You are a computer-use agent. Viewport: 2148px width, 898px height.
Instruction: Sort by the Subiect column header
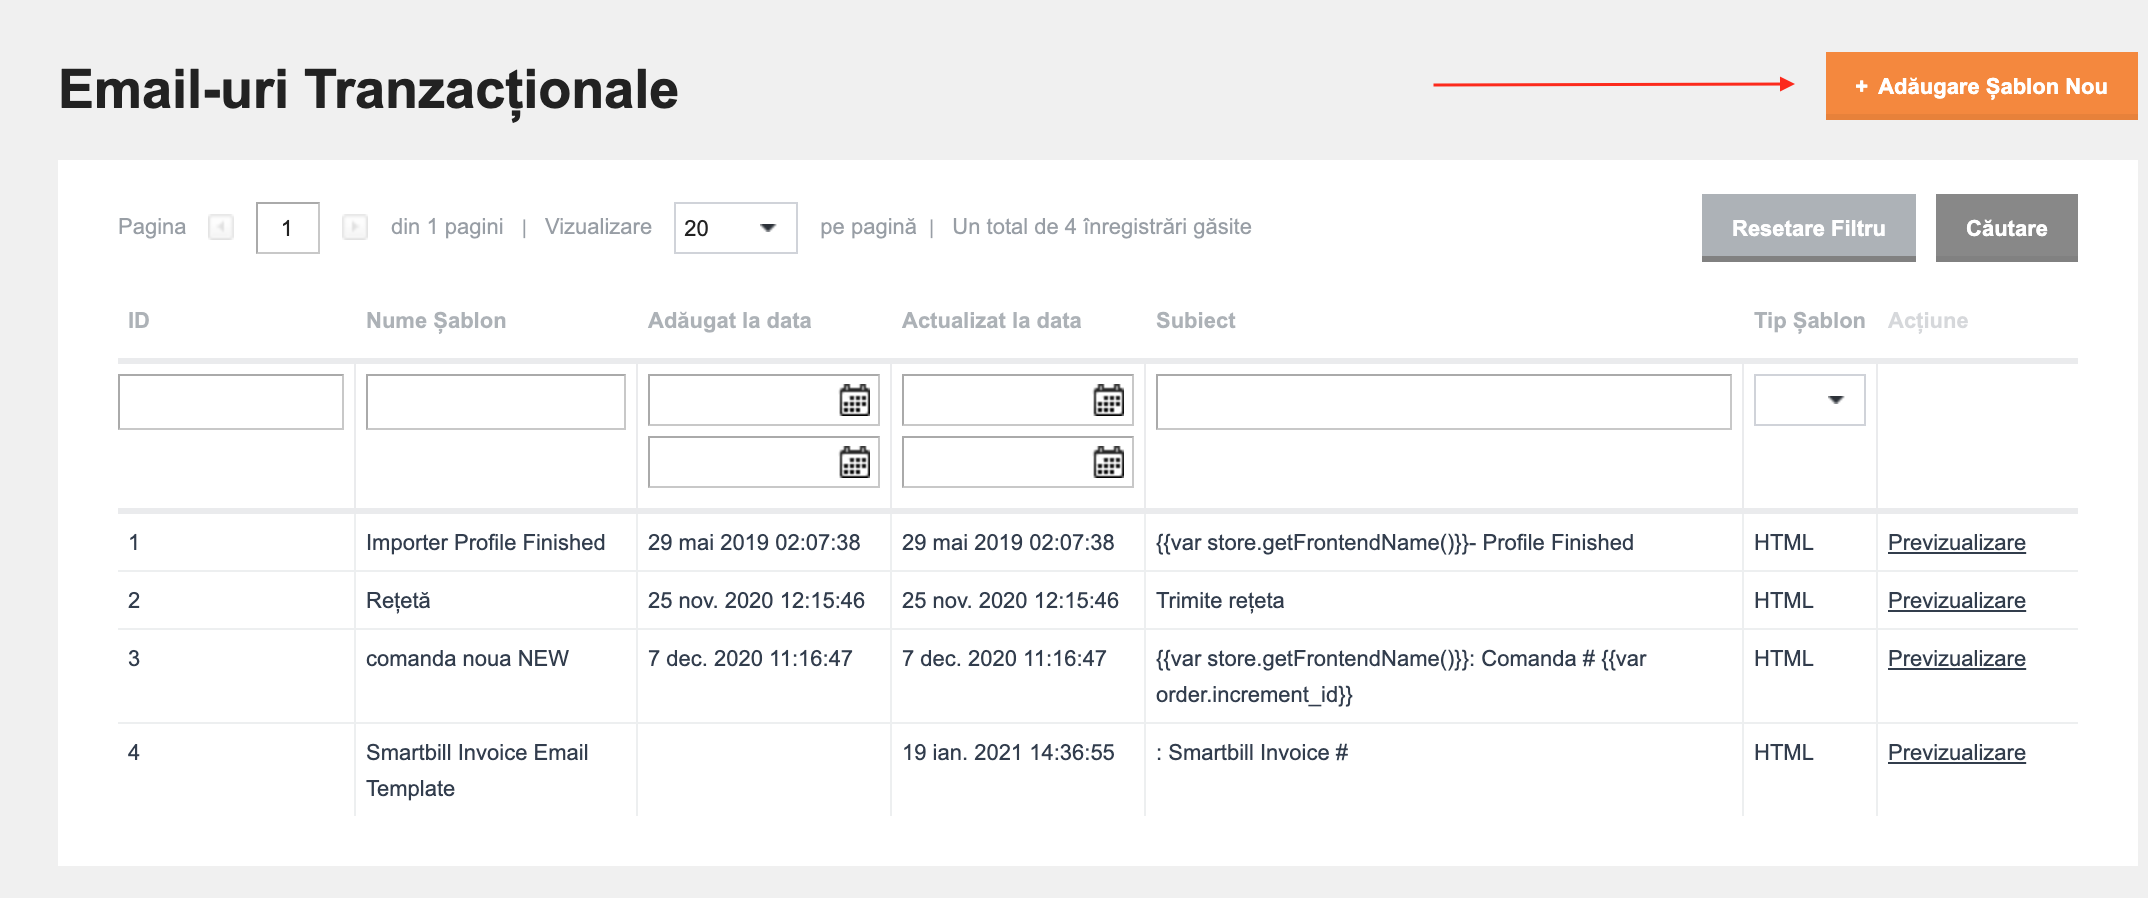[1195, 320]
